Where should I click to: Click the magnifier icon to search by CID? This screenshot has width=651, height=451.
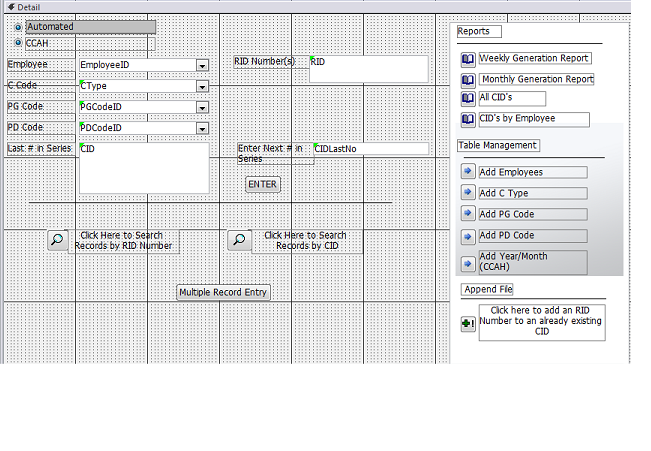coord(239,240)
